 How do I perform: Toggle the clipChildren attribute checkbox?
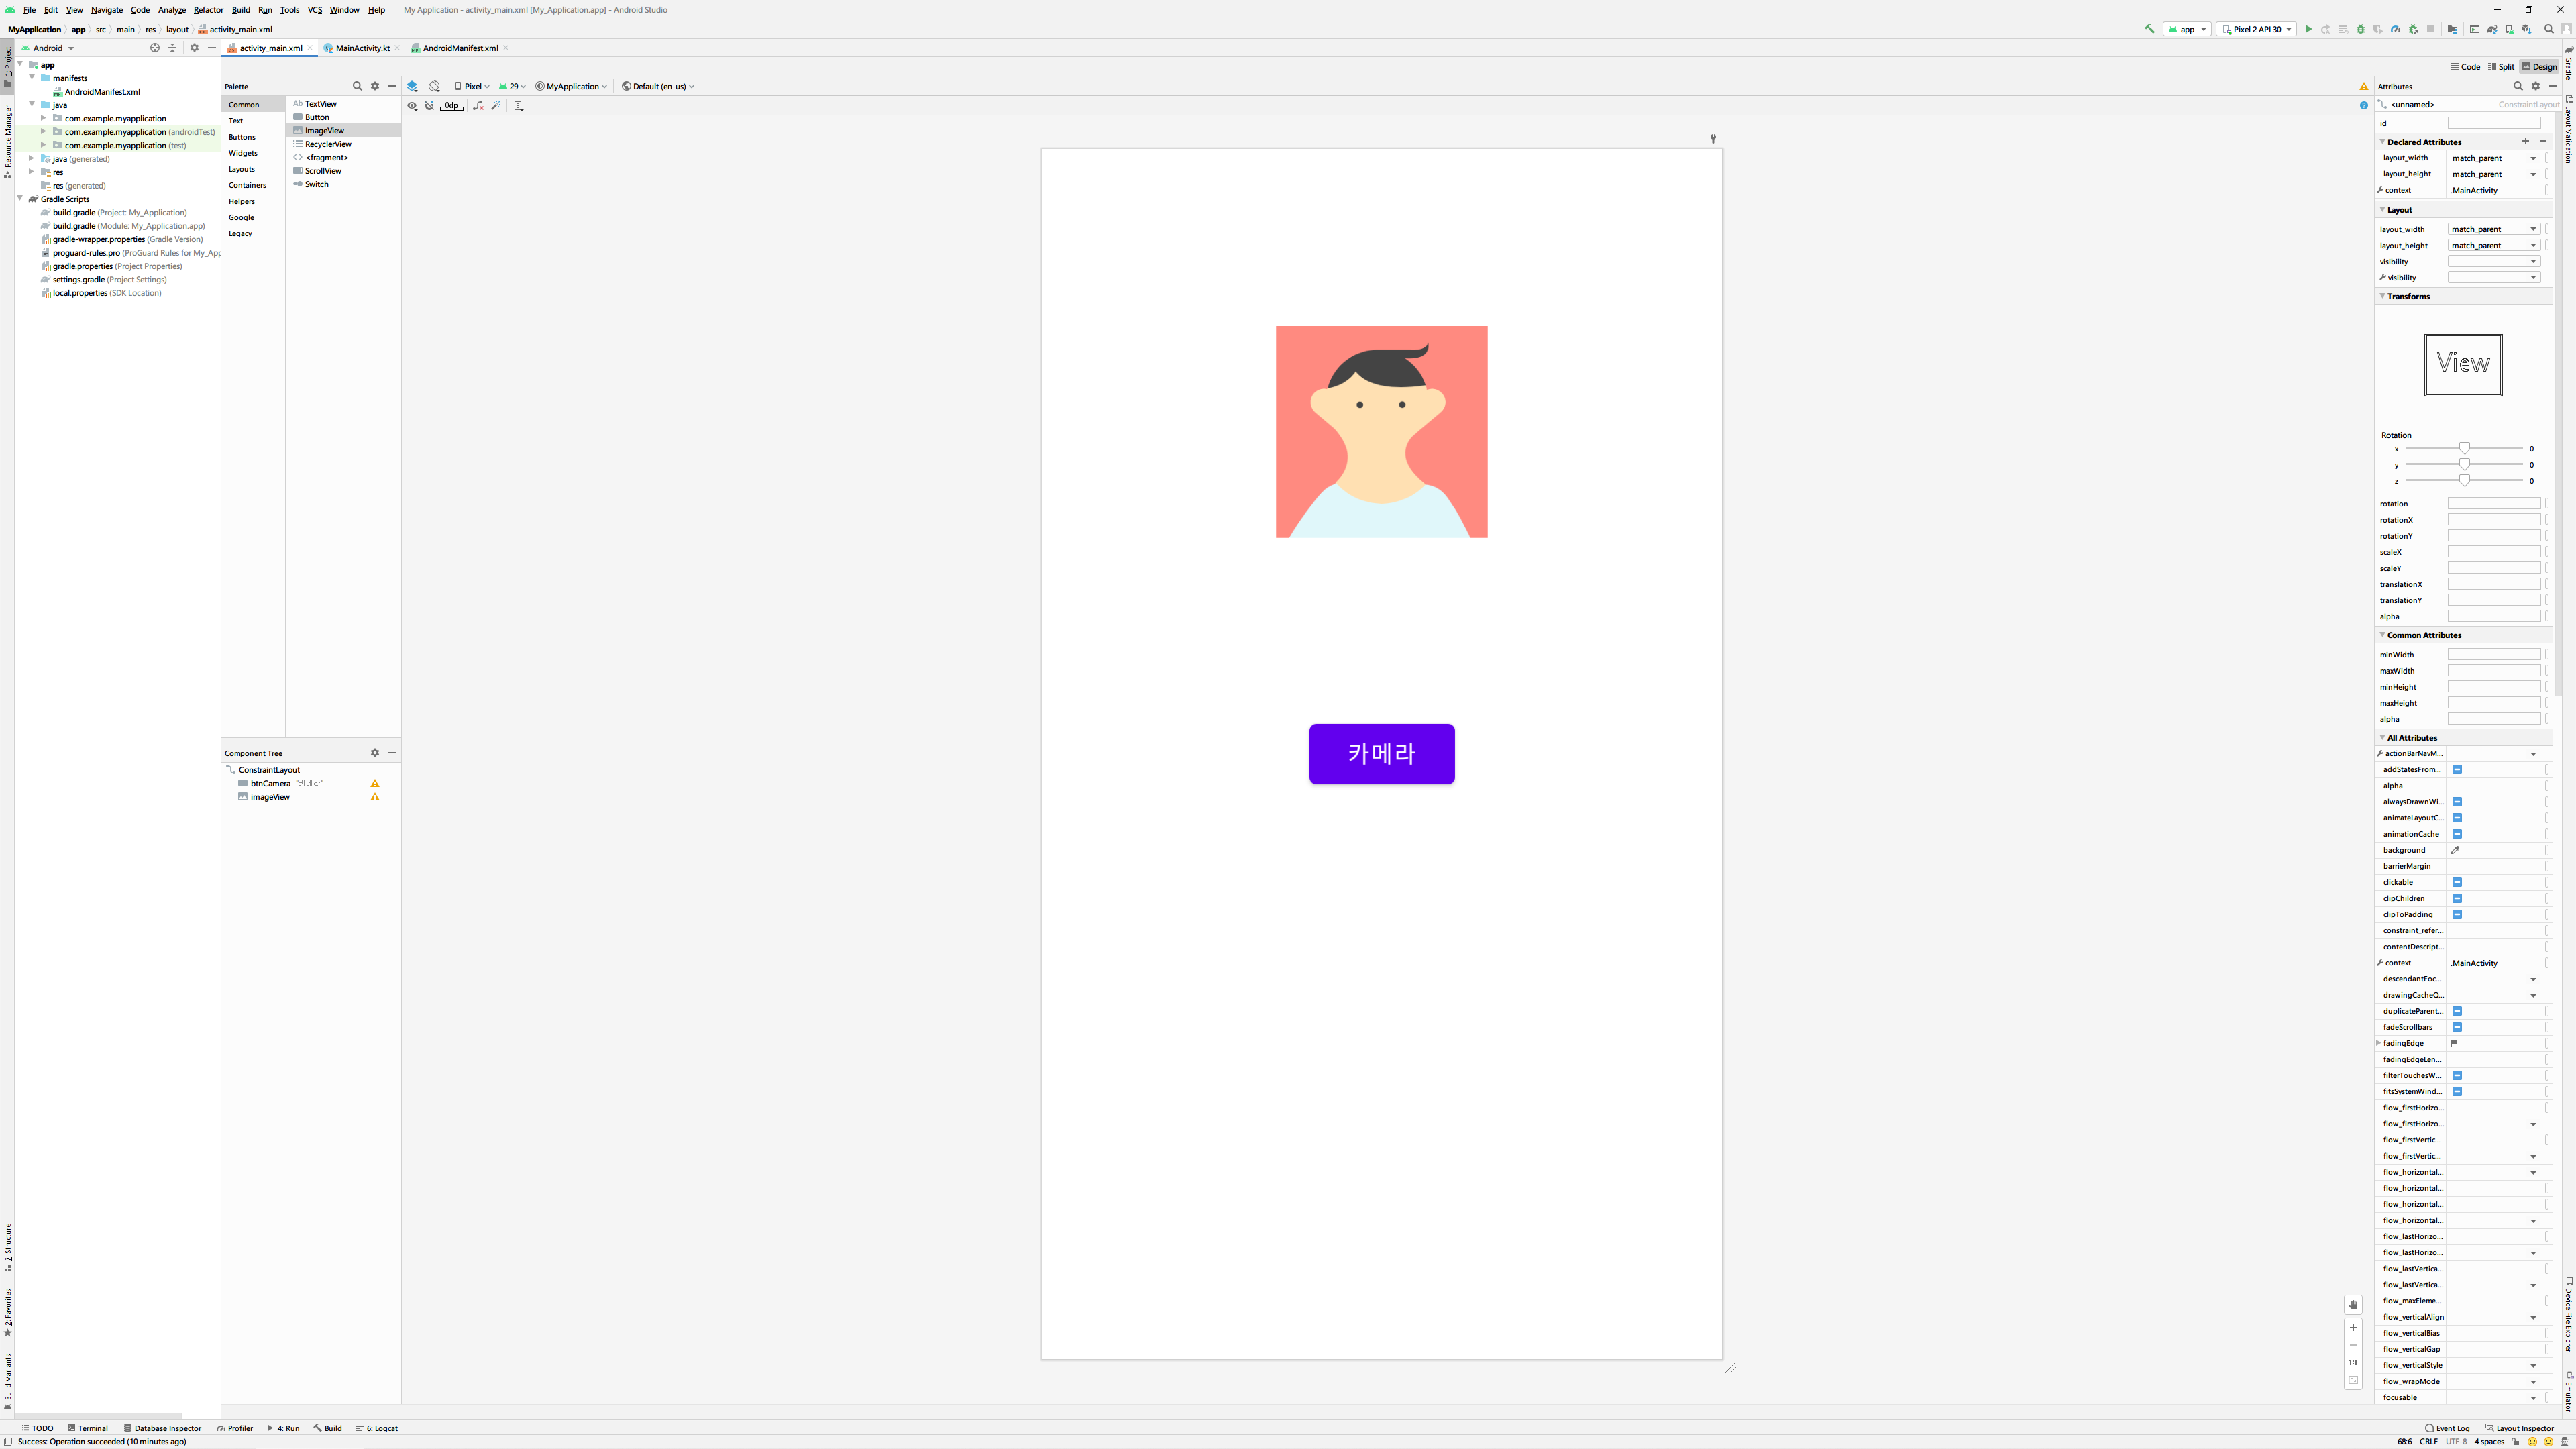(2457, 898)
